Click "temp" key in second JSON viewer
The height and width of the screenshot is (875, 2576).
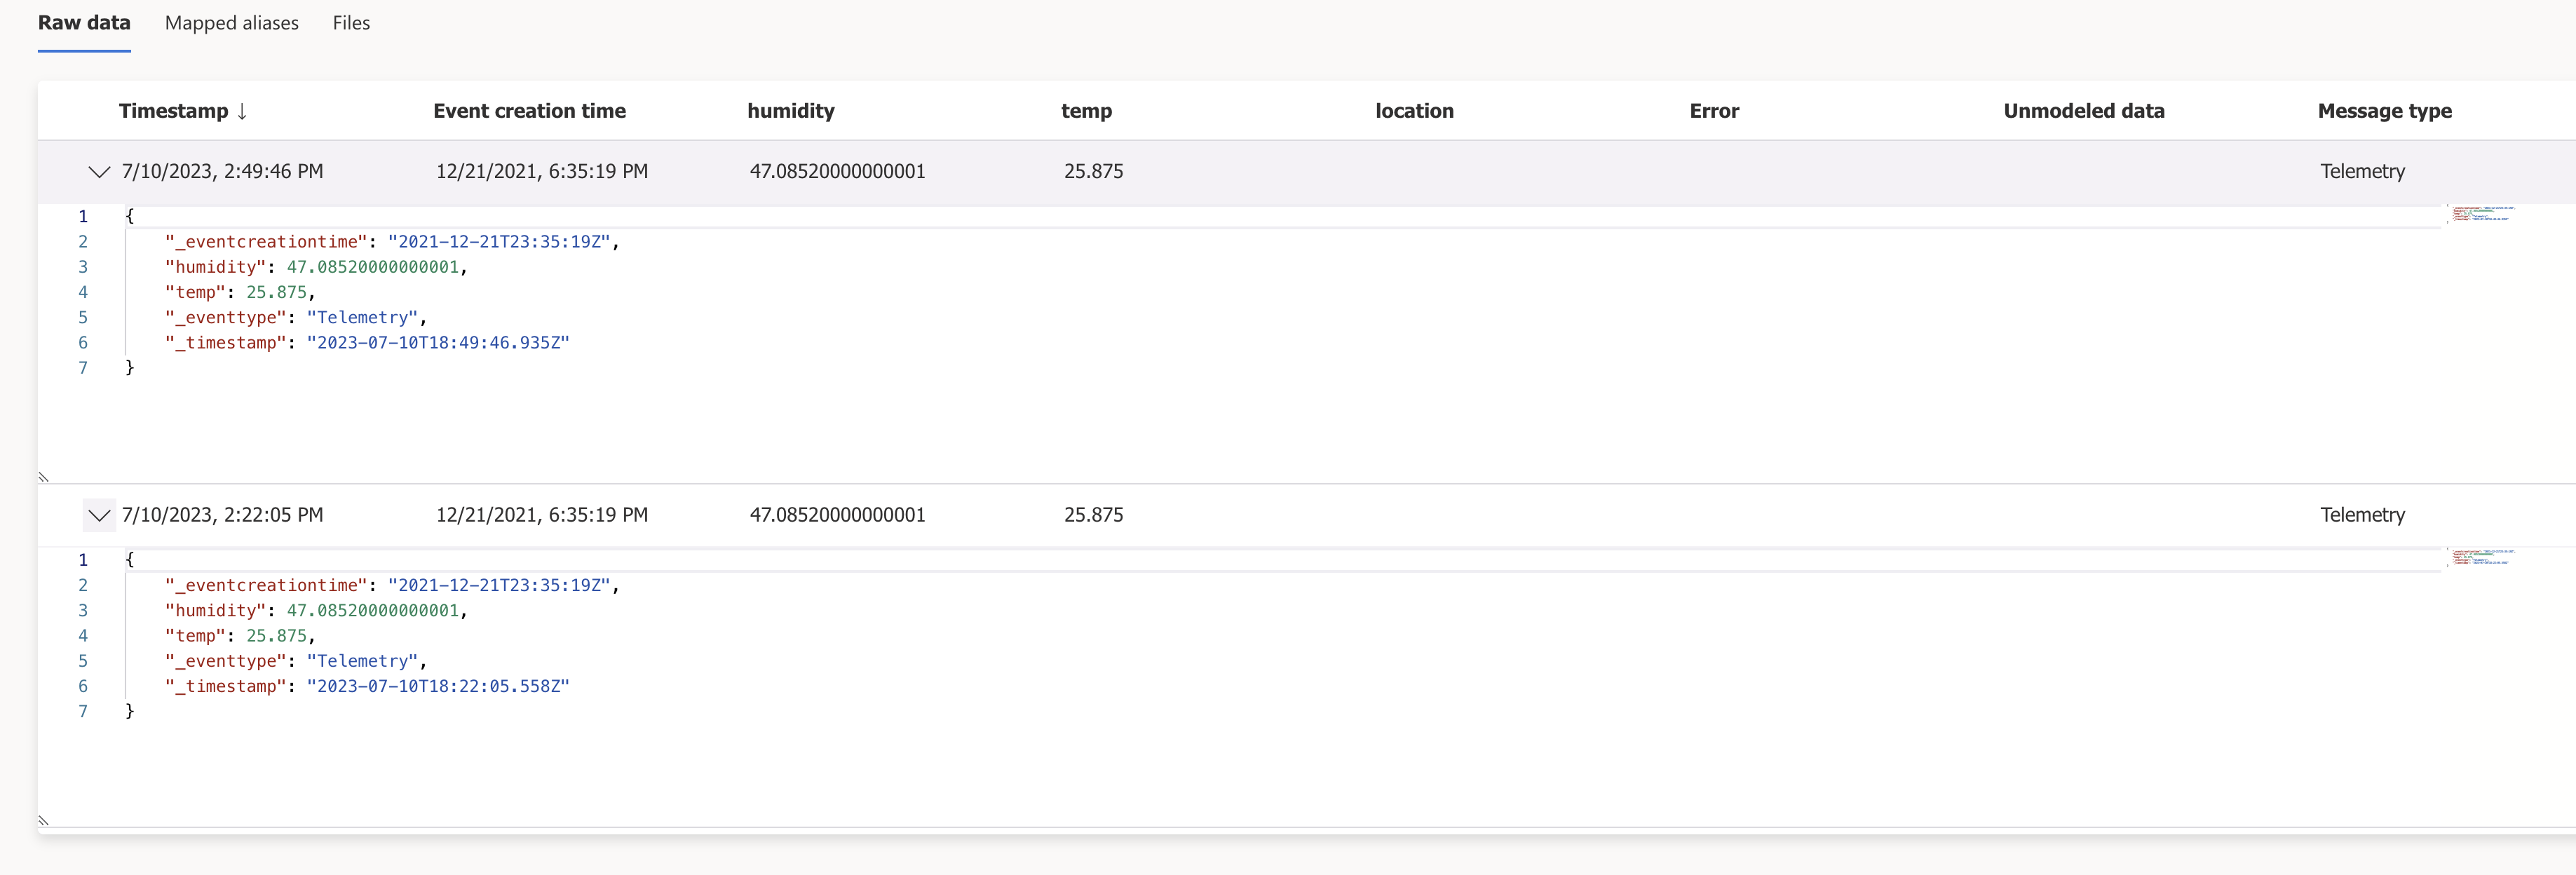coord(196,636)
